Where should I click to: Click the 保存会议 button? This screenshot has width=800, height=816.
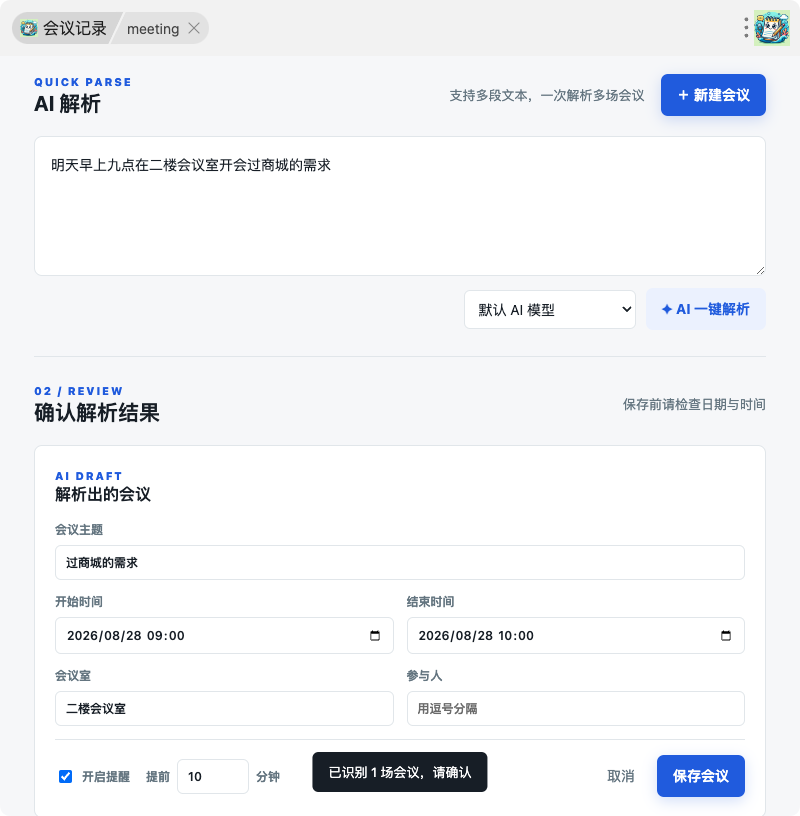701,776
